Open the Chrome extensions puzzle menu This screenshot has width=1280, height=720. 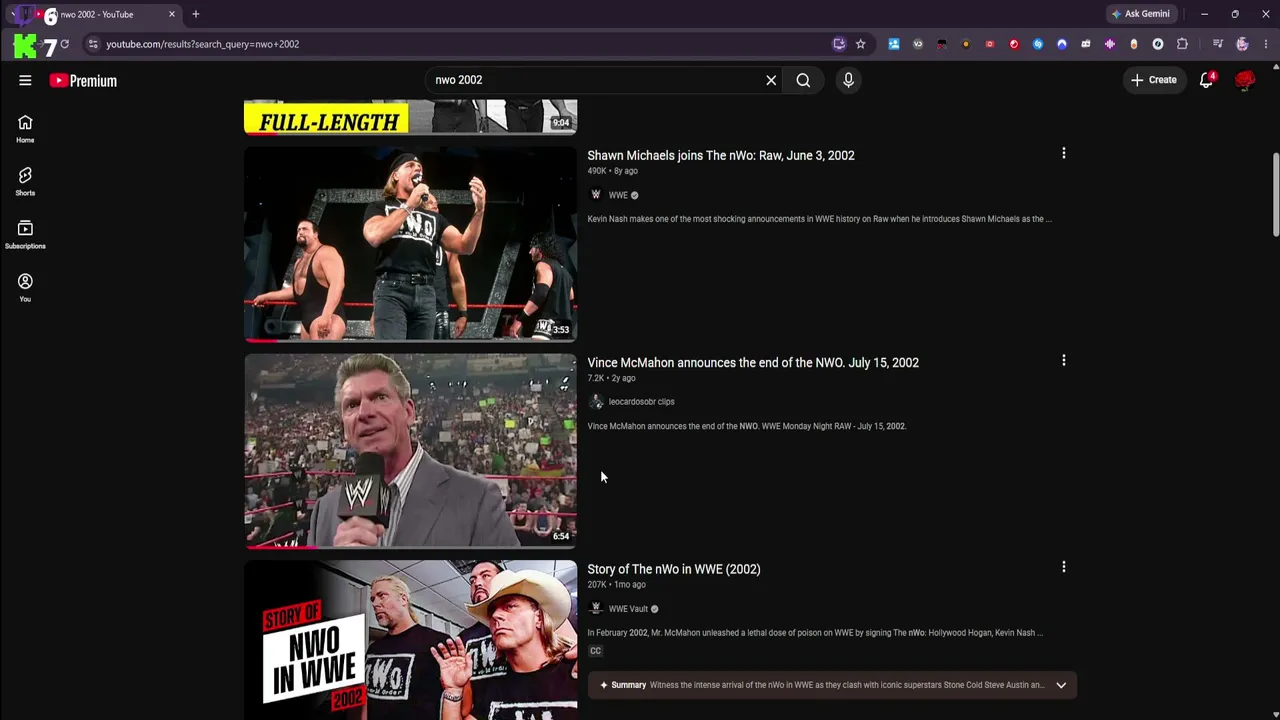1182,44
